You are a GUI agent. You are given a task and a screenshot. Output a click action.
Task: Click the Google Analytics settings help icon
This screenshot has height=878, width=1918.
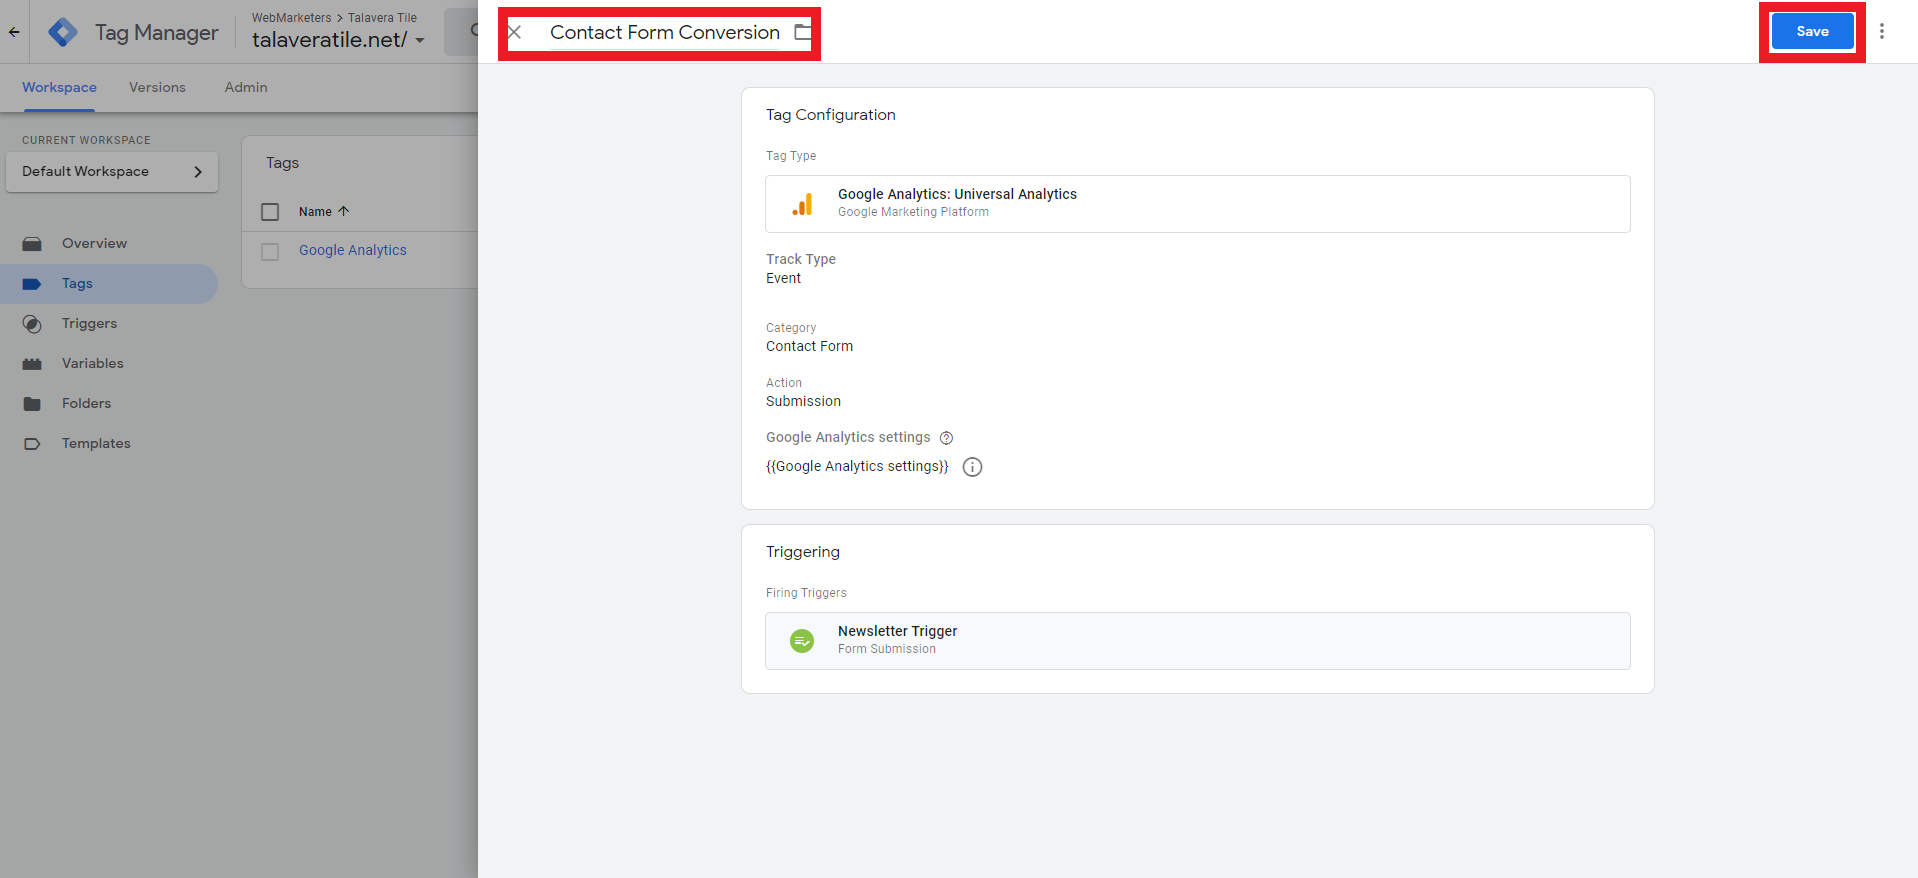(946, 438)
